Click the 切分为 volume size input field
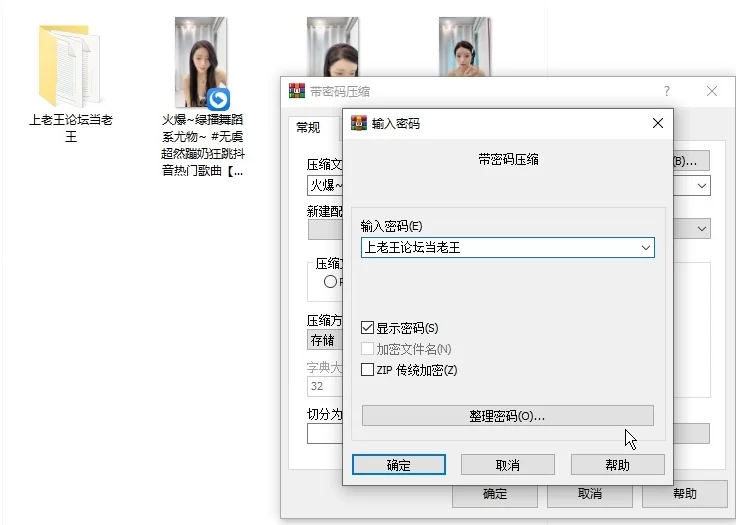Viewport: 736px width, 525px height. pos(325,433)
